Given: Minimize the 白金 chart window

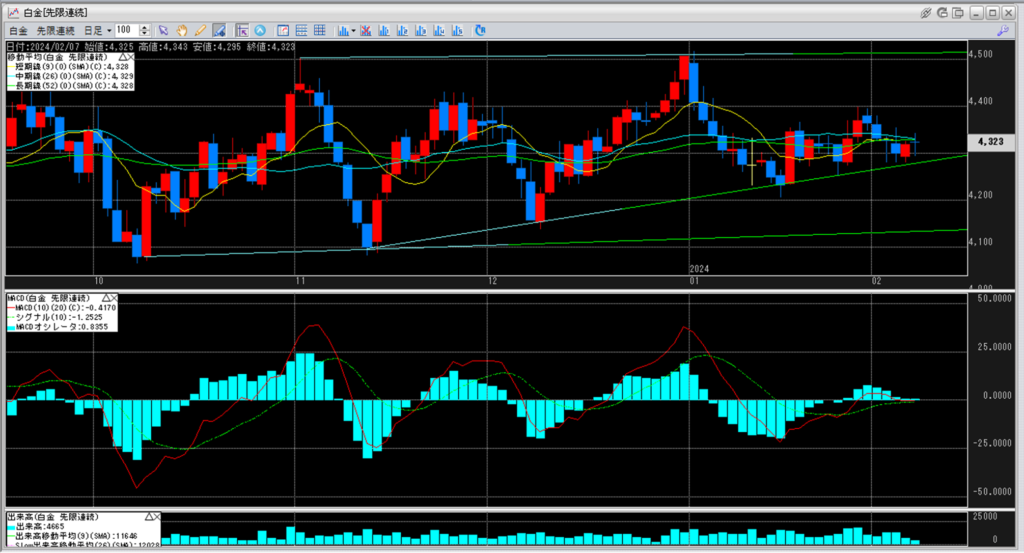Looking at the screenshot, I should pos(977,12).
